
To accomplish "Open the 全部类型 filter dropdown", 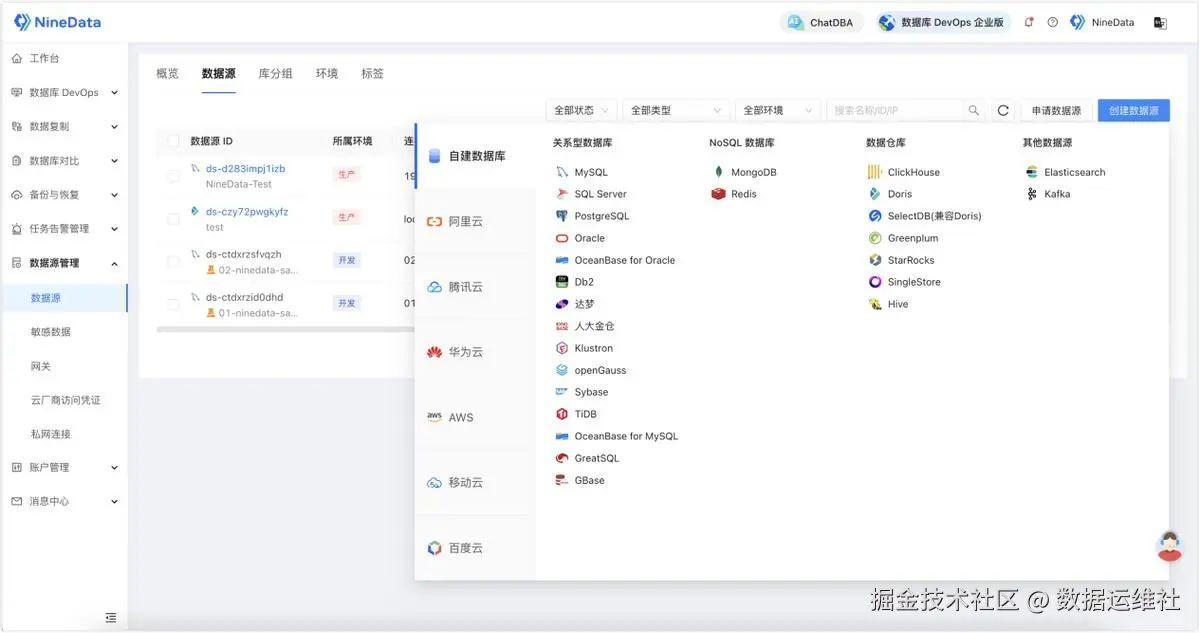I will click(x=675, y=111).
